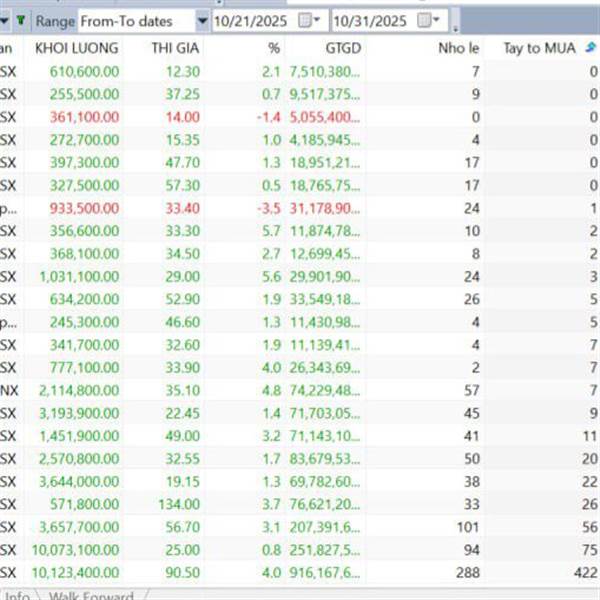600x600 pixels.
Task: Select GTGD cell 9,517,375...
Action: pyautogui.click(x=324, y=94)
